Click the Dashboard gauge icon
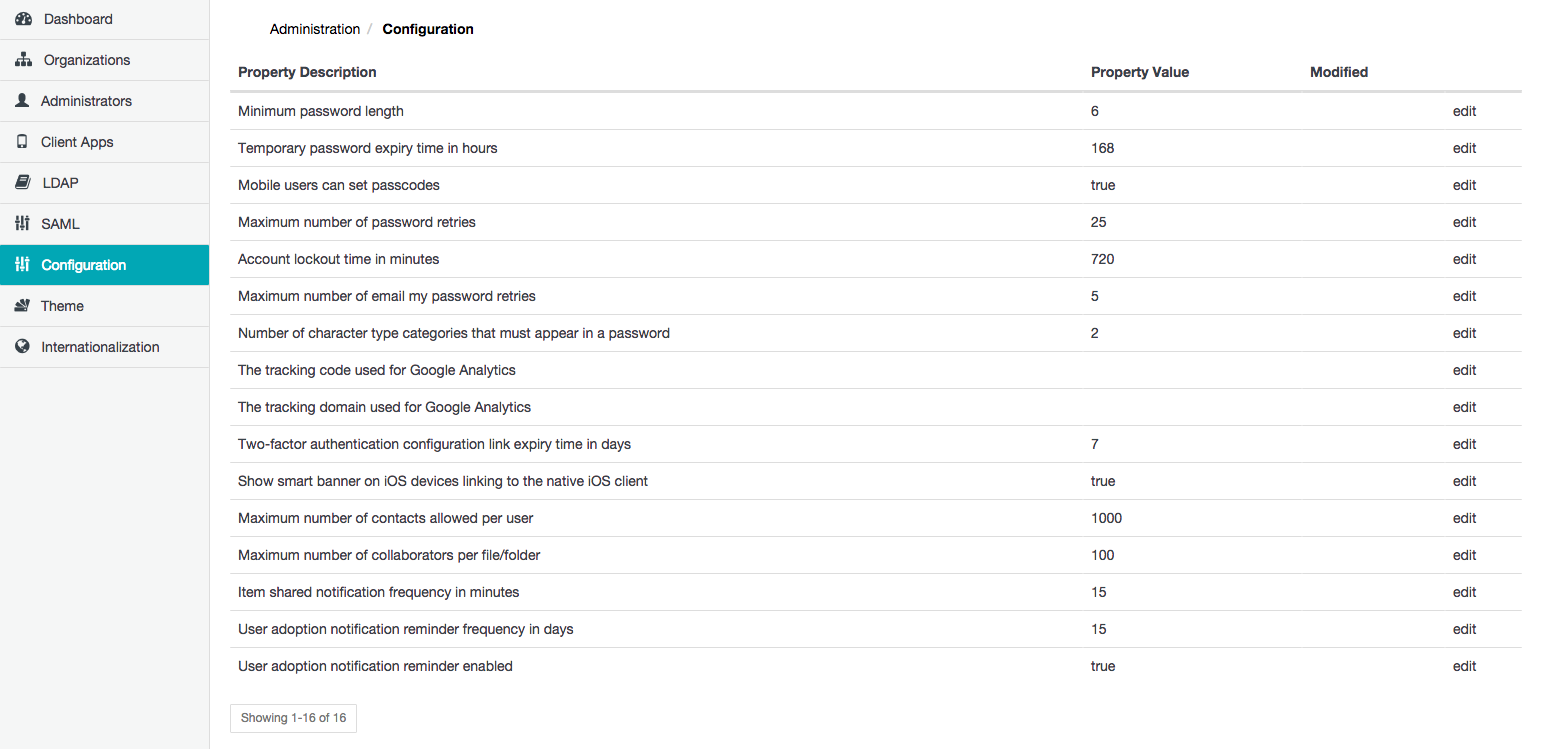1557x749 pixels. coord(24,19)
